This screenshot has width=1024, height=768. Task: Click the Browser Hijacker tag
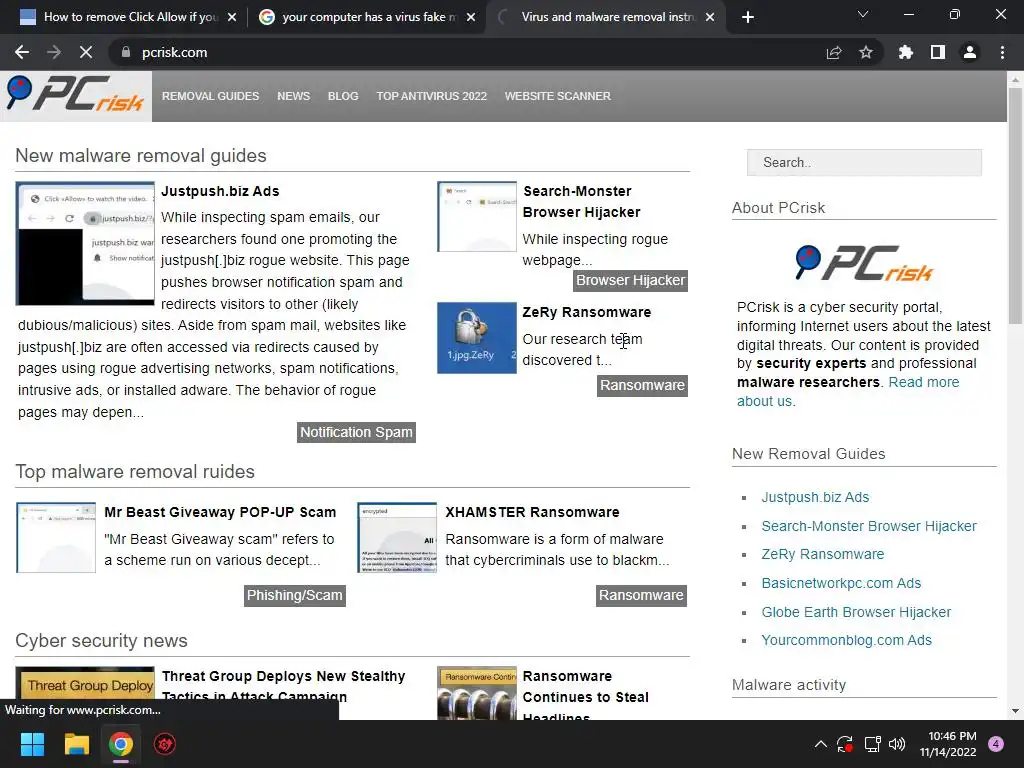pyautogui.click(x=630, y=280)
